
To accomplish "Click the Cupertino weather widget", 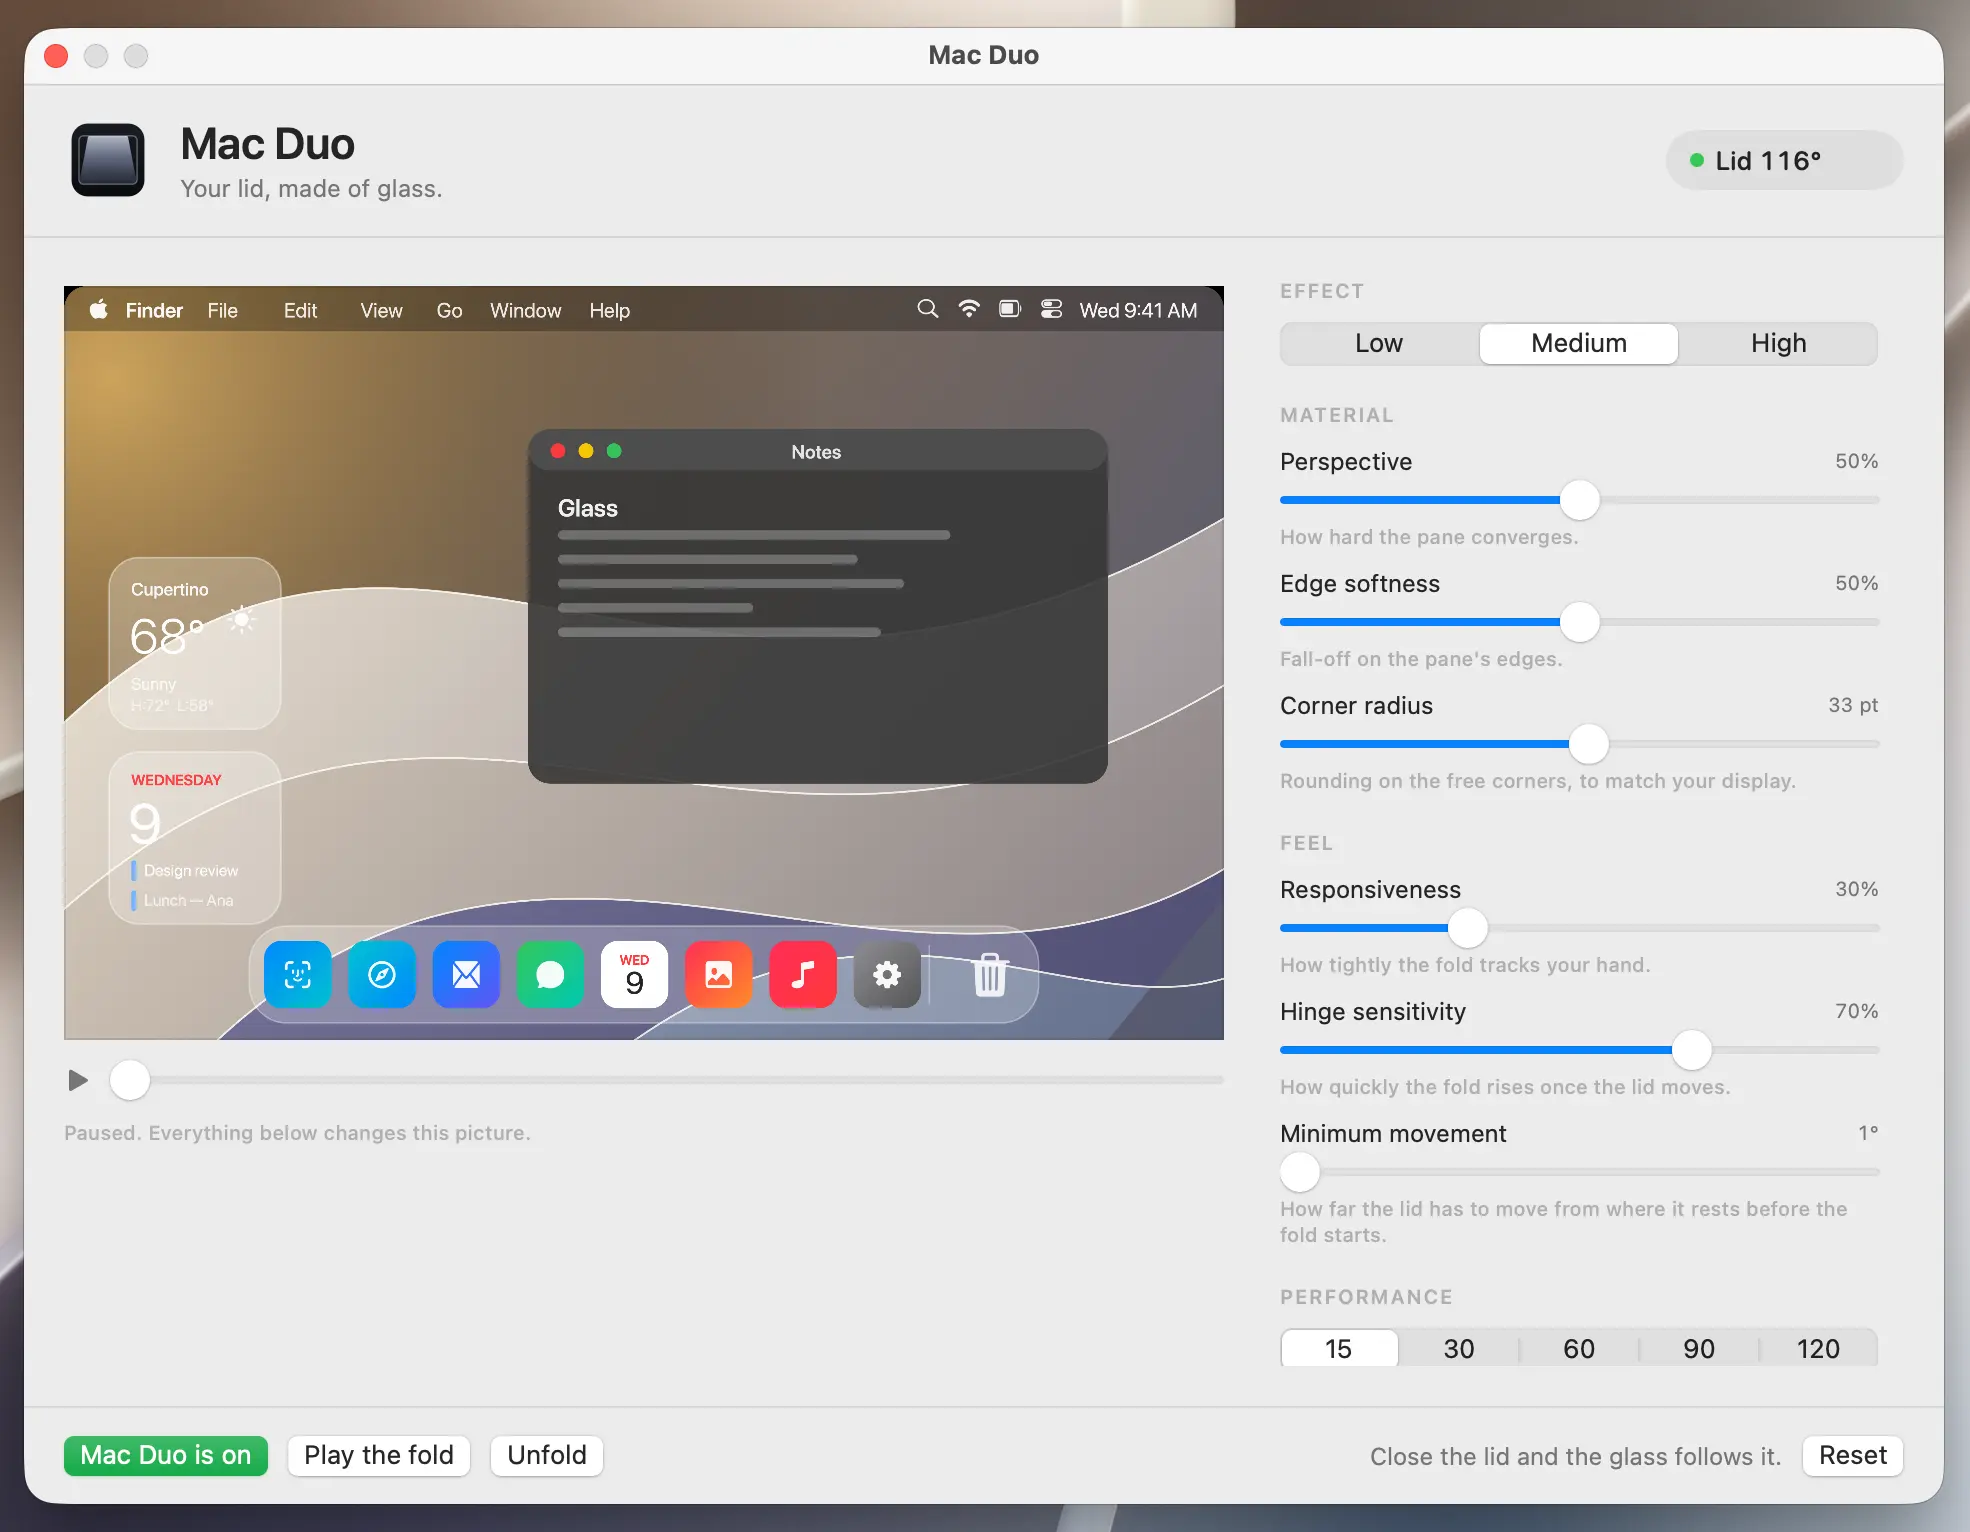I will click(195, 643).
